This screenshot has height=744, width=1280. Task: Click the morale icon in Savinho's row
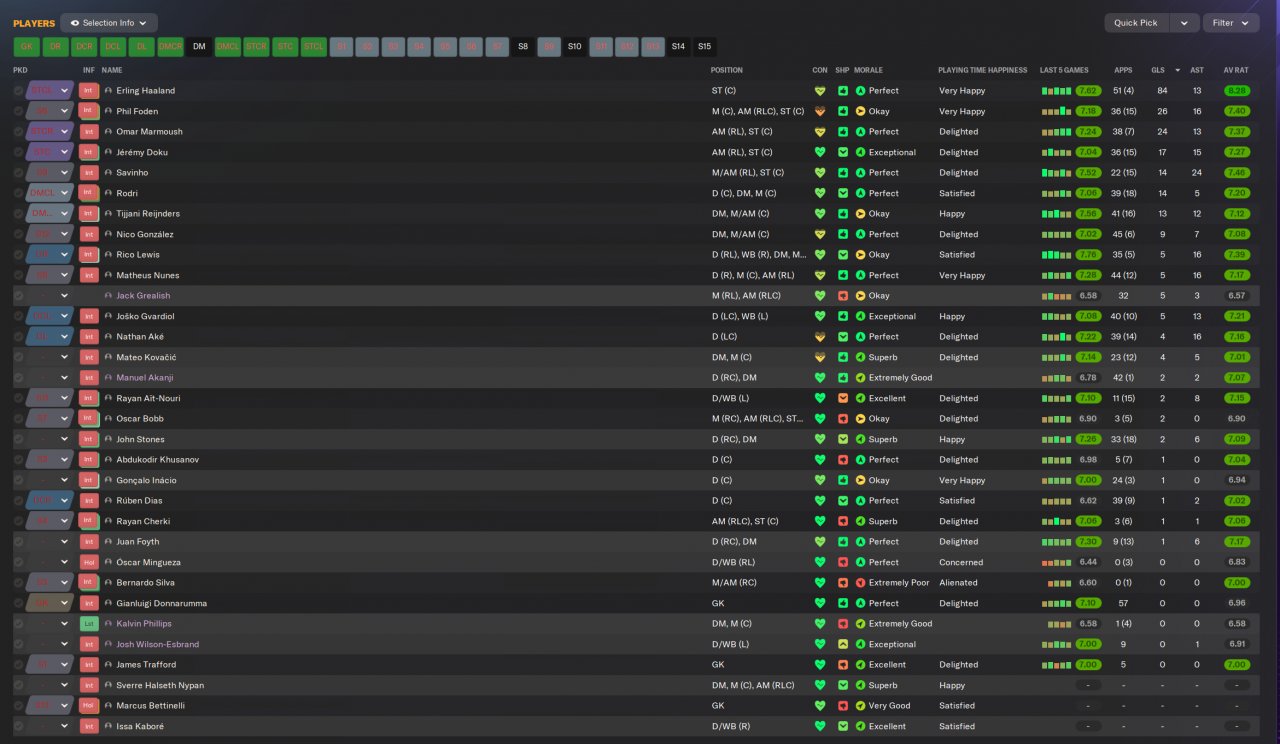coord(860,173)
